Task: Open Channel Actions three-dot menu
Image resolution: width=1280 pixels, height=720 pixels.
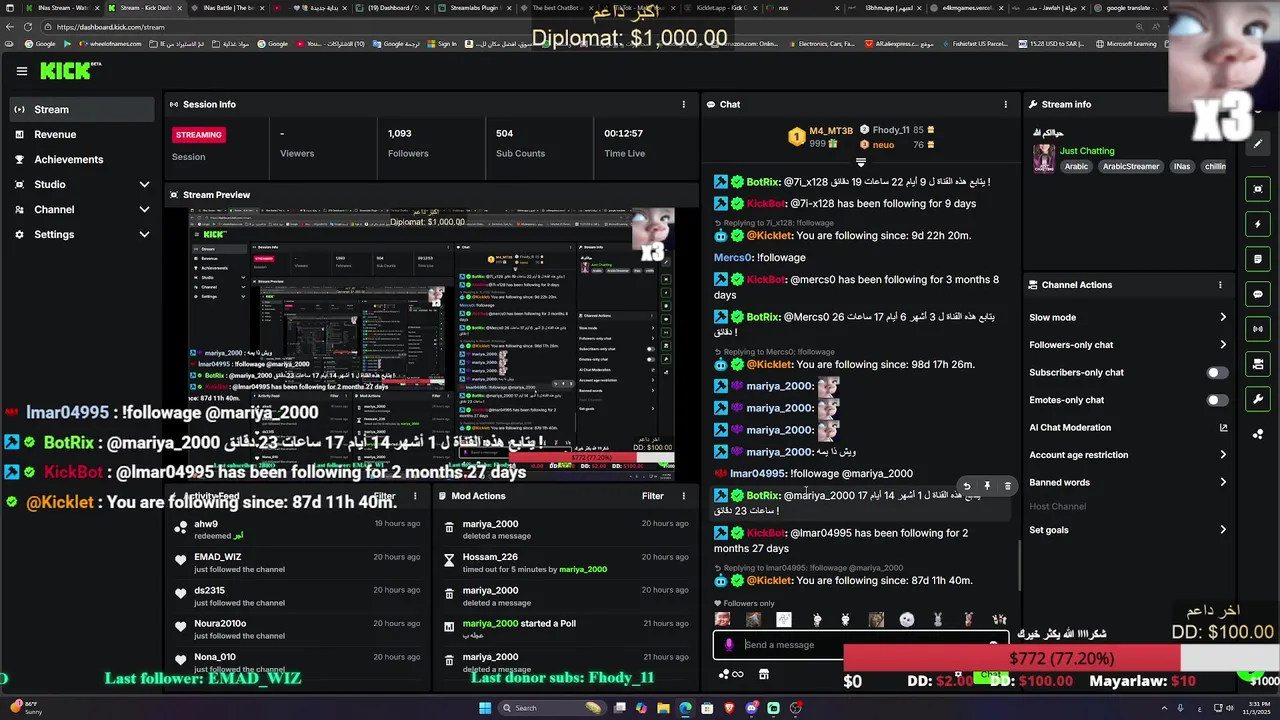Action: click(1220, 285)
